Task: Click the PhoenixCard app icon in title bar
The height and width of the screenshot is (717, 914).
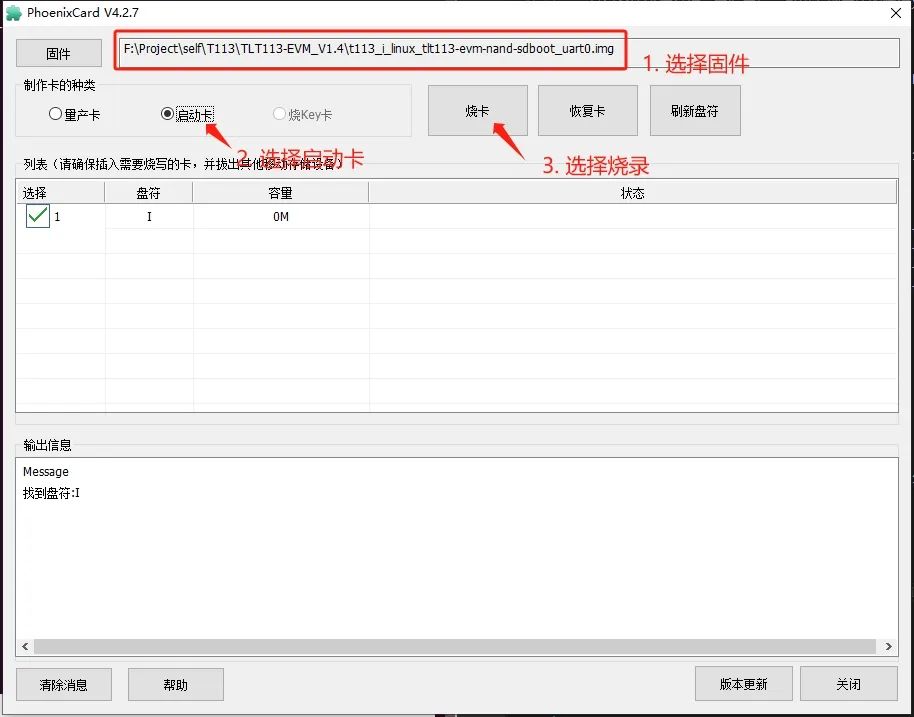Action: (x=13, y=13)
